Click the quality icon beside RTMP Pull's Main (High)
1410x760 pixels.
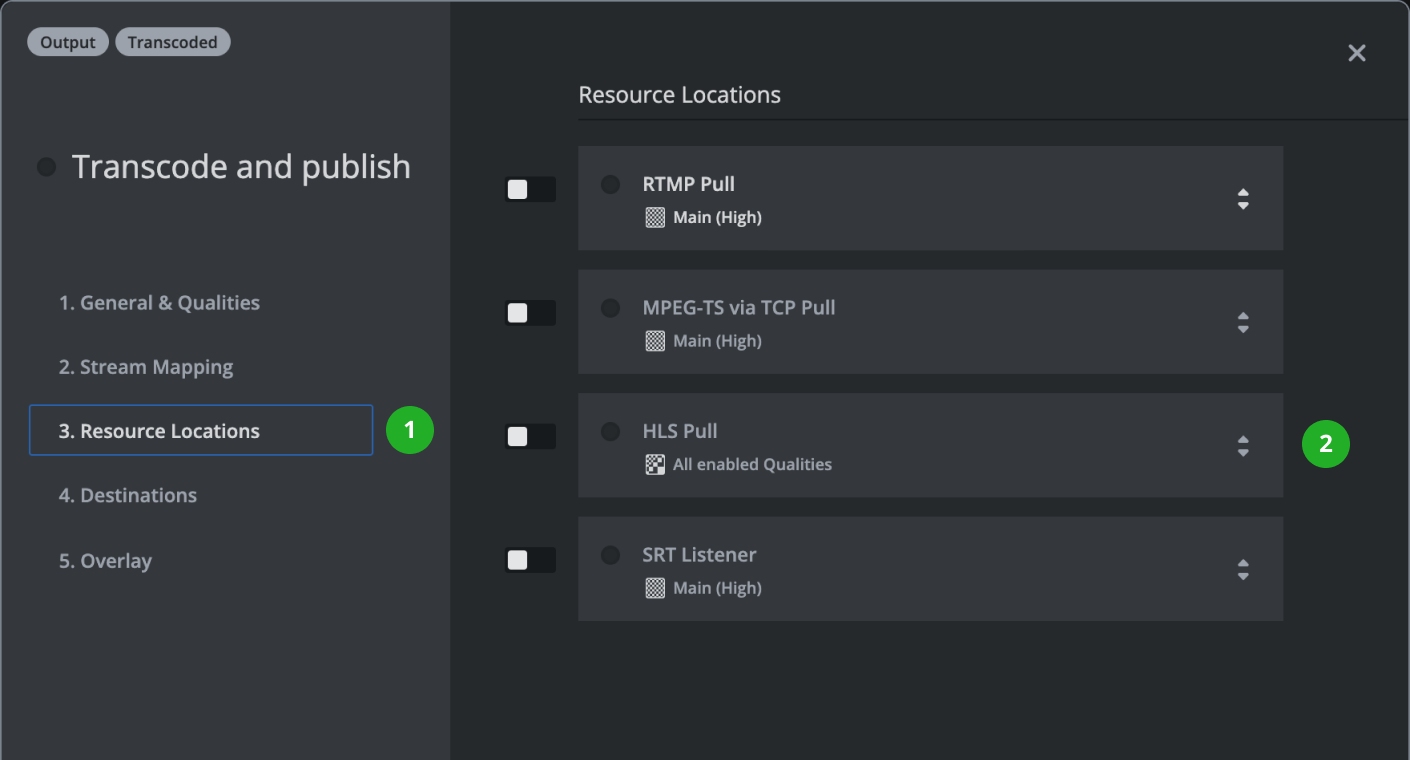pos(655,217)
